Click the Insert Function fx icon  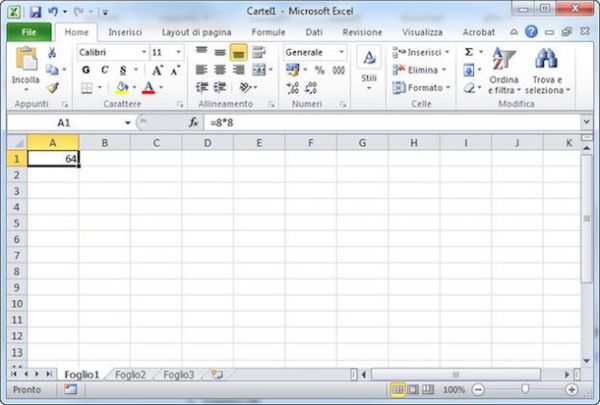(x=194, y=122)
